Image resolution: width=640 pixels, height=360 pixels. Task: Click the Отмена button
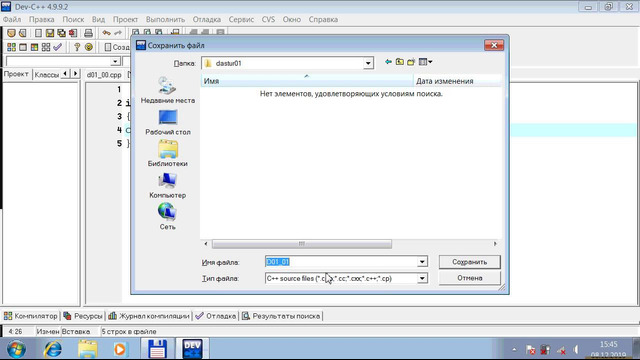(x=469, y=278)
